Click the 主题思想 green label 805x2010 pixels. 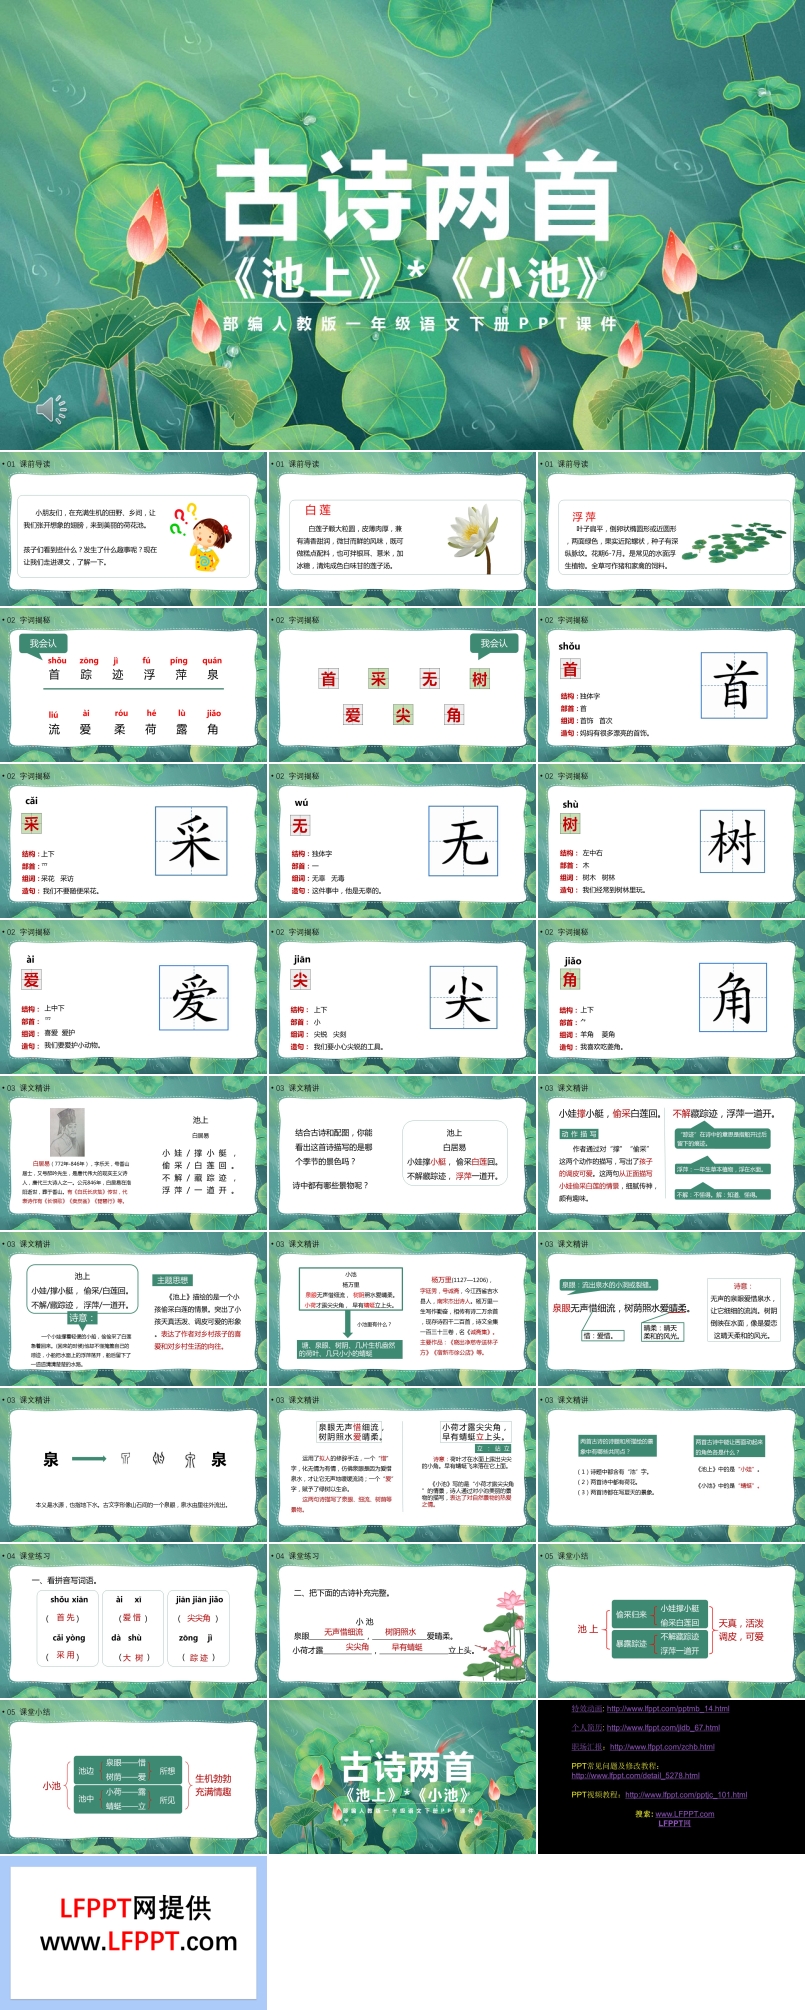(172, 1280)
